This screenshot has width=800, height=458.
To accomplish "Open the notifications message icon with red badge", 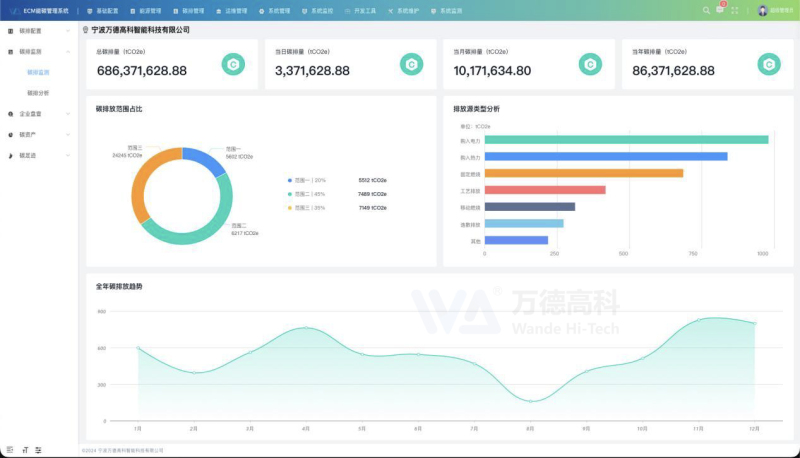I will 720,10.
